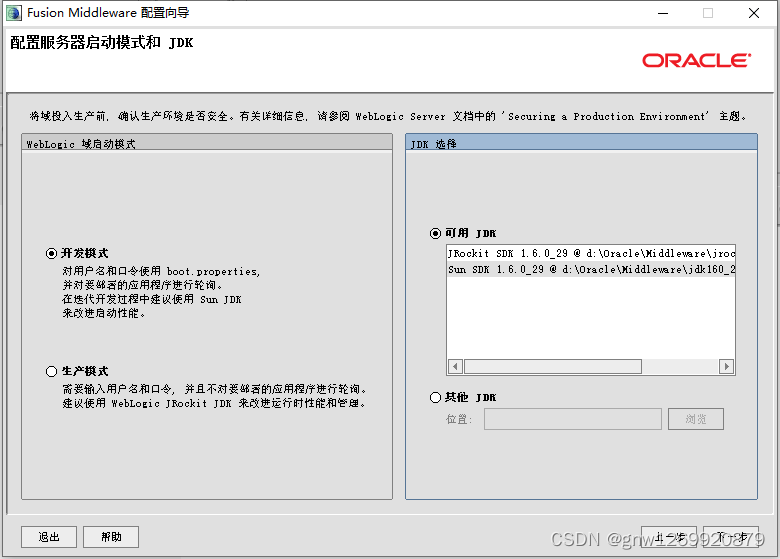This screenshot has width=780, height=559.
Task: Select JRockit SDK 1.6.0_29 entry
Action: coord(591,254)
